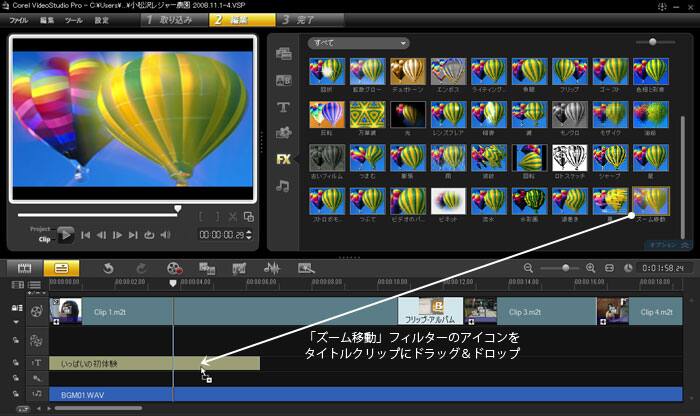Click the music track note icon

pos(36,394)
